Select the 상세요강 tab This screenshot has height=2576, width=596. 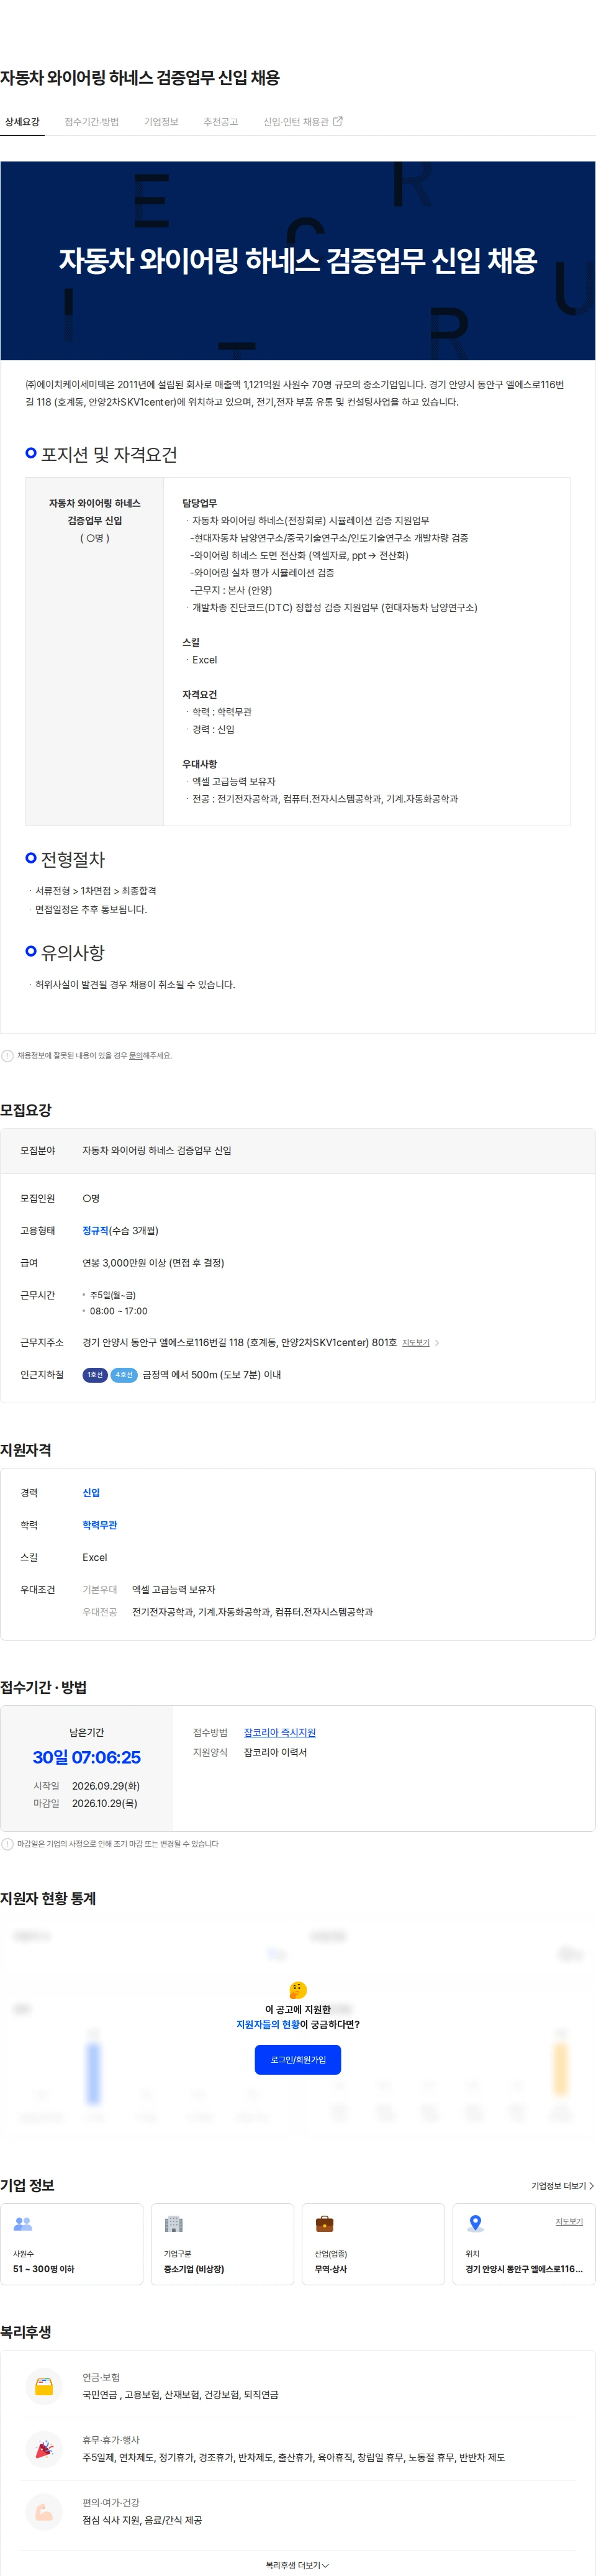pyautogui.click(x=22, y=122)
